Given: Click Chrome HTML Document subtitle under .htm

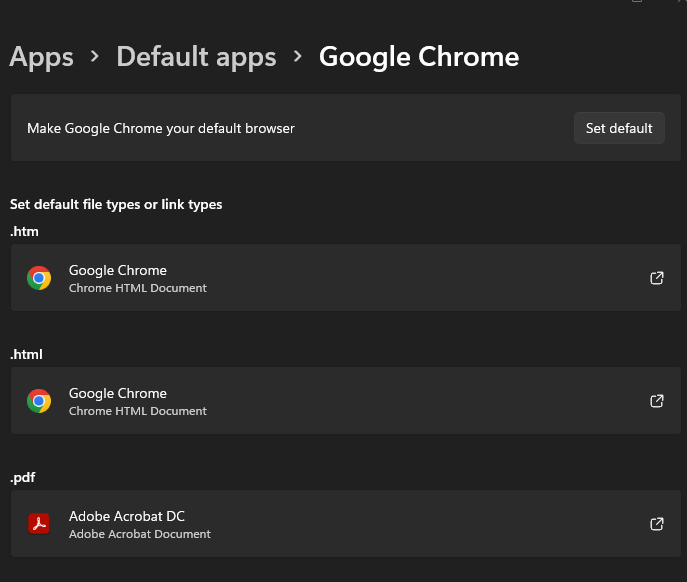Looking at the screenshot, I should [138, 288].
